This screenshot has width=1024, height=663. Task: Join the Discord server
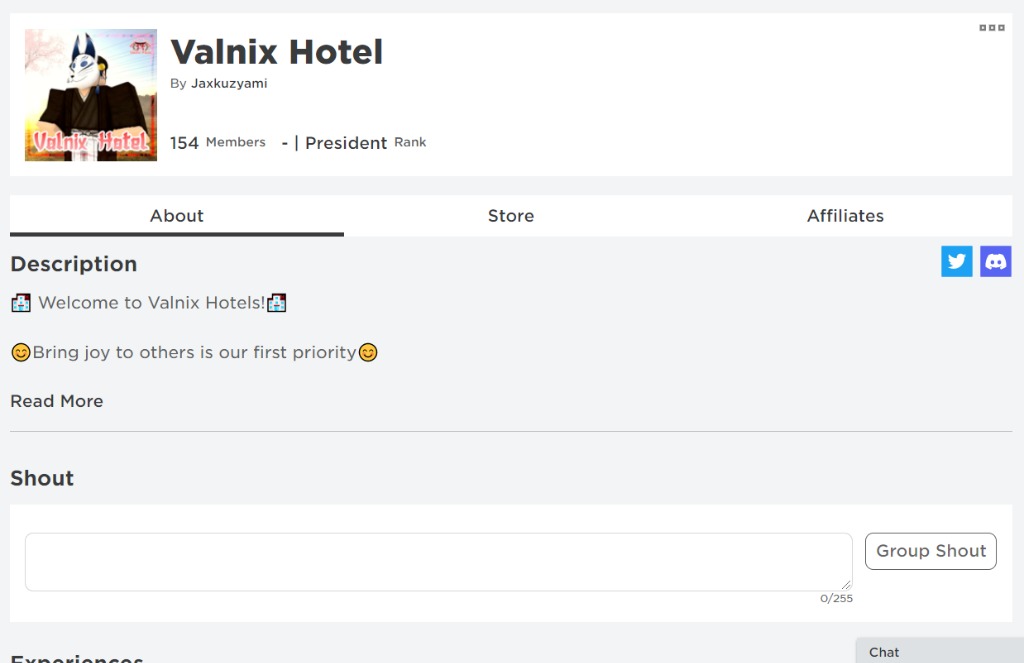coord(995,261)
